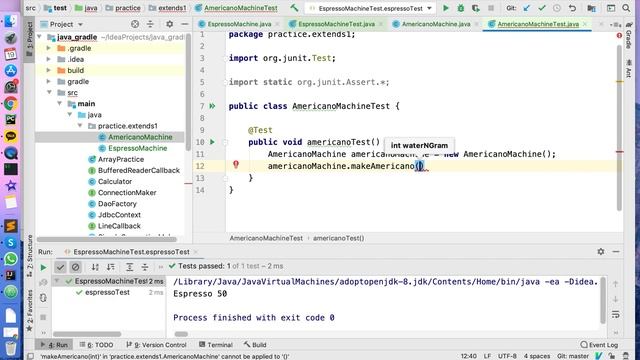This screenshot has height=360, width=640.
Task: Open Chrome from the Dock
Action: [11, 104]
